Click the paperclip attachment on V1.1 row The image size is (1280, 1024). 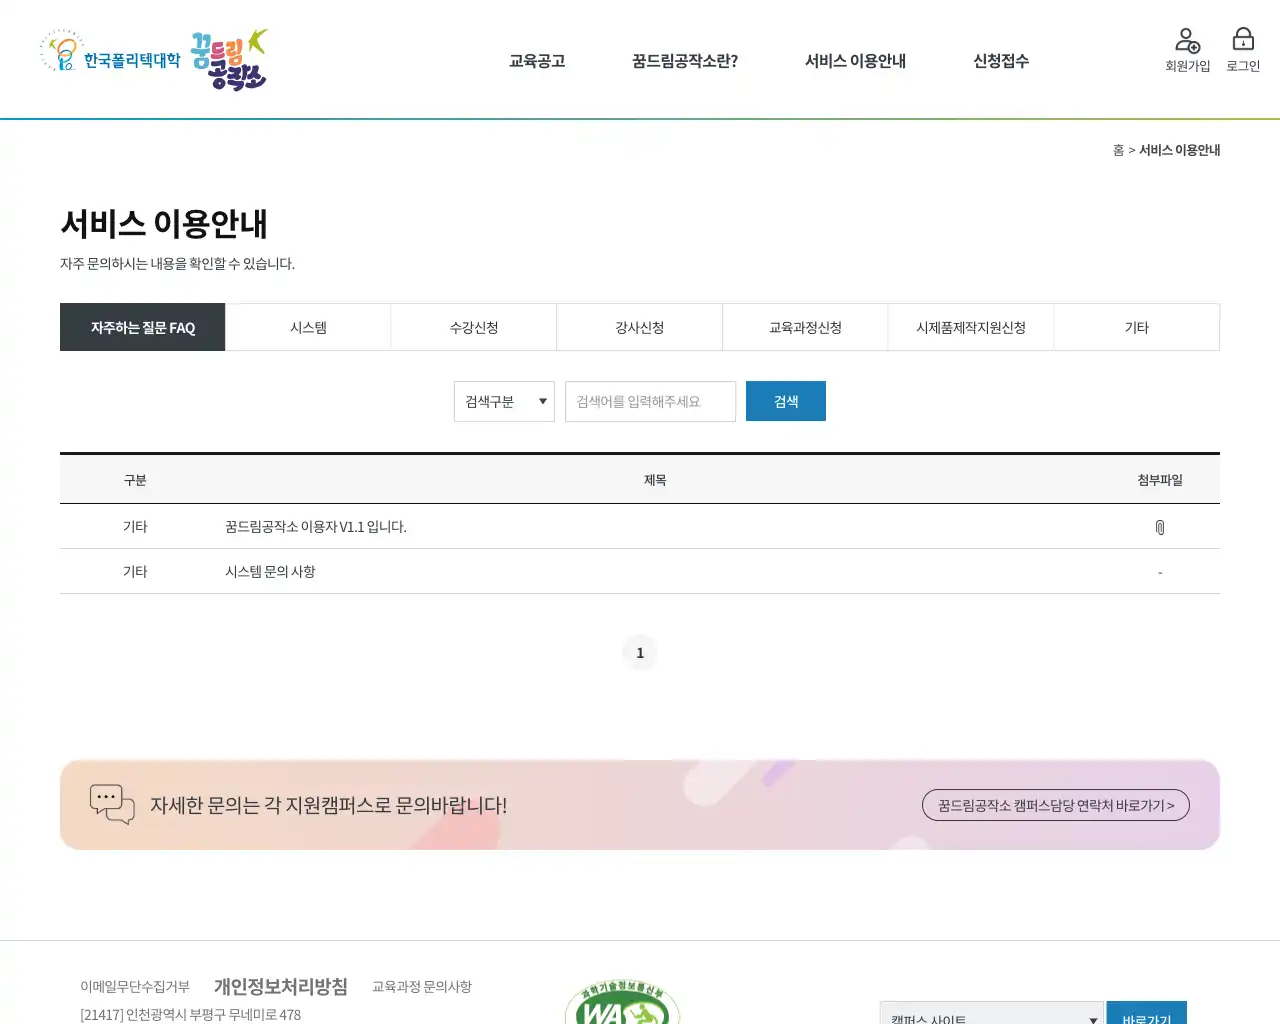pyautogui.click(x=1160, y=525)
